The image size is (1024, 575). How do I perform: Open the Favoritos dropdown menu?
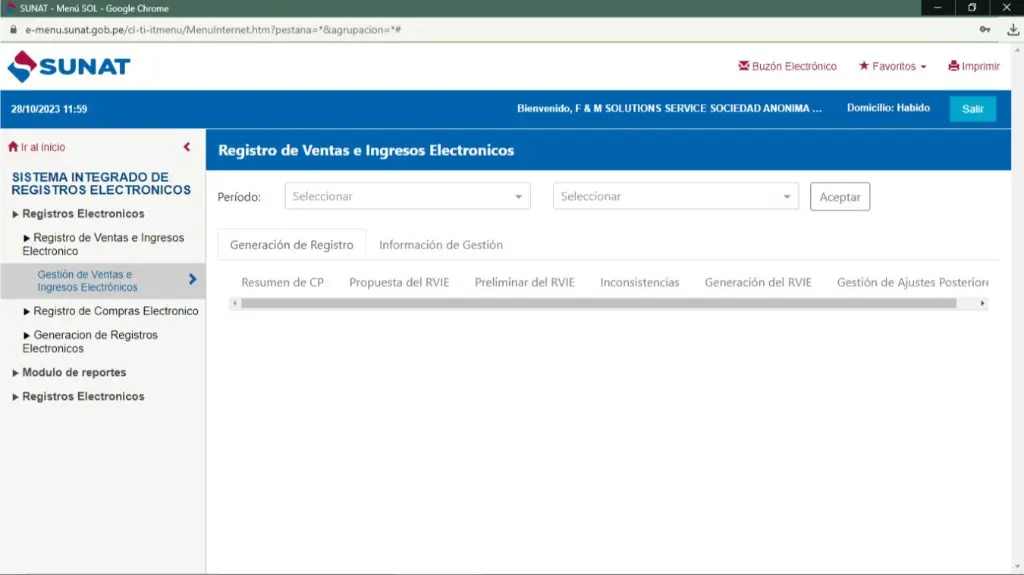point(892,66)
